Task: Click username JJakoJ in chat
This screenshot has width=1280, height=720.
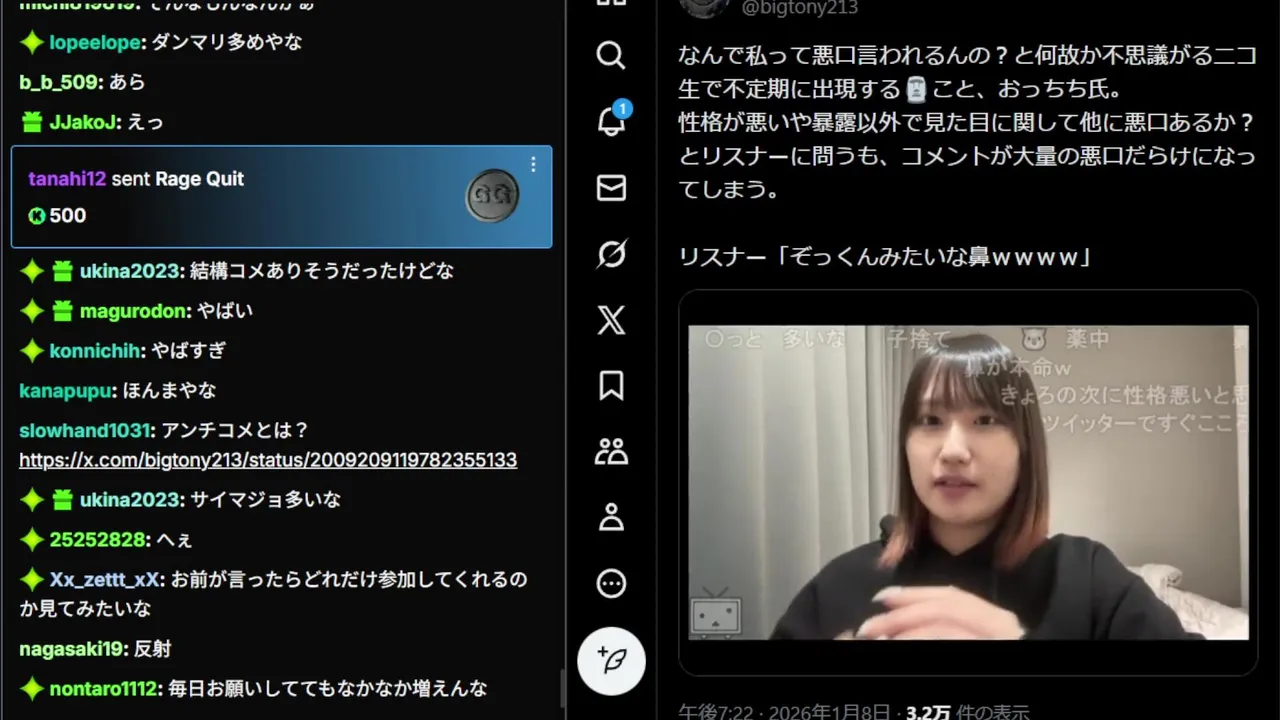Action: pyautogui.click(x=83, y=122)
